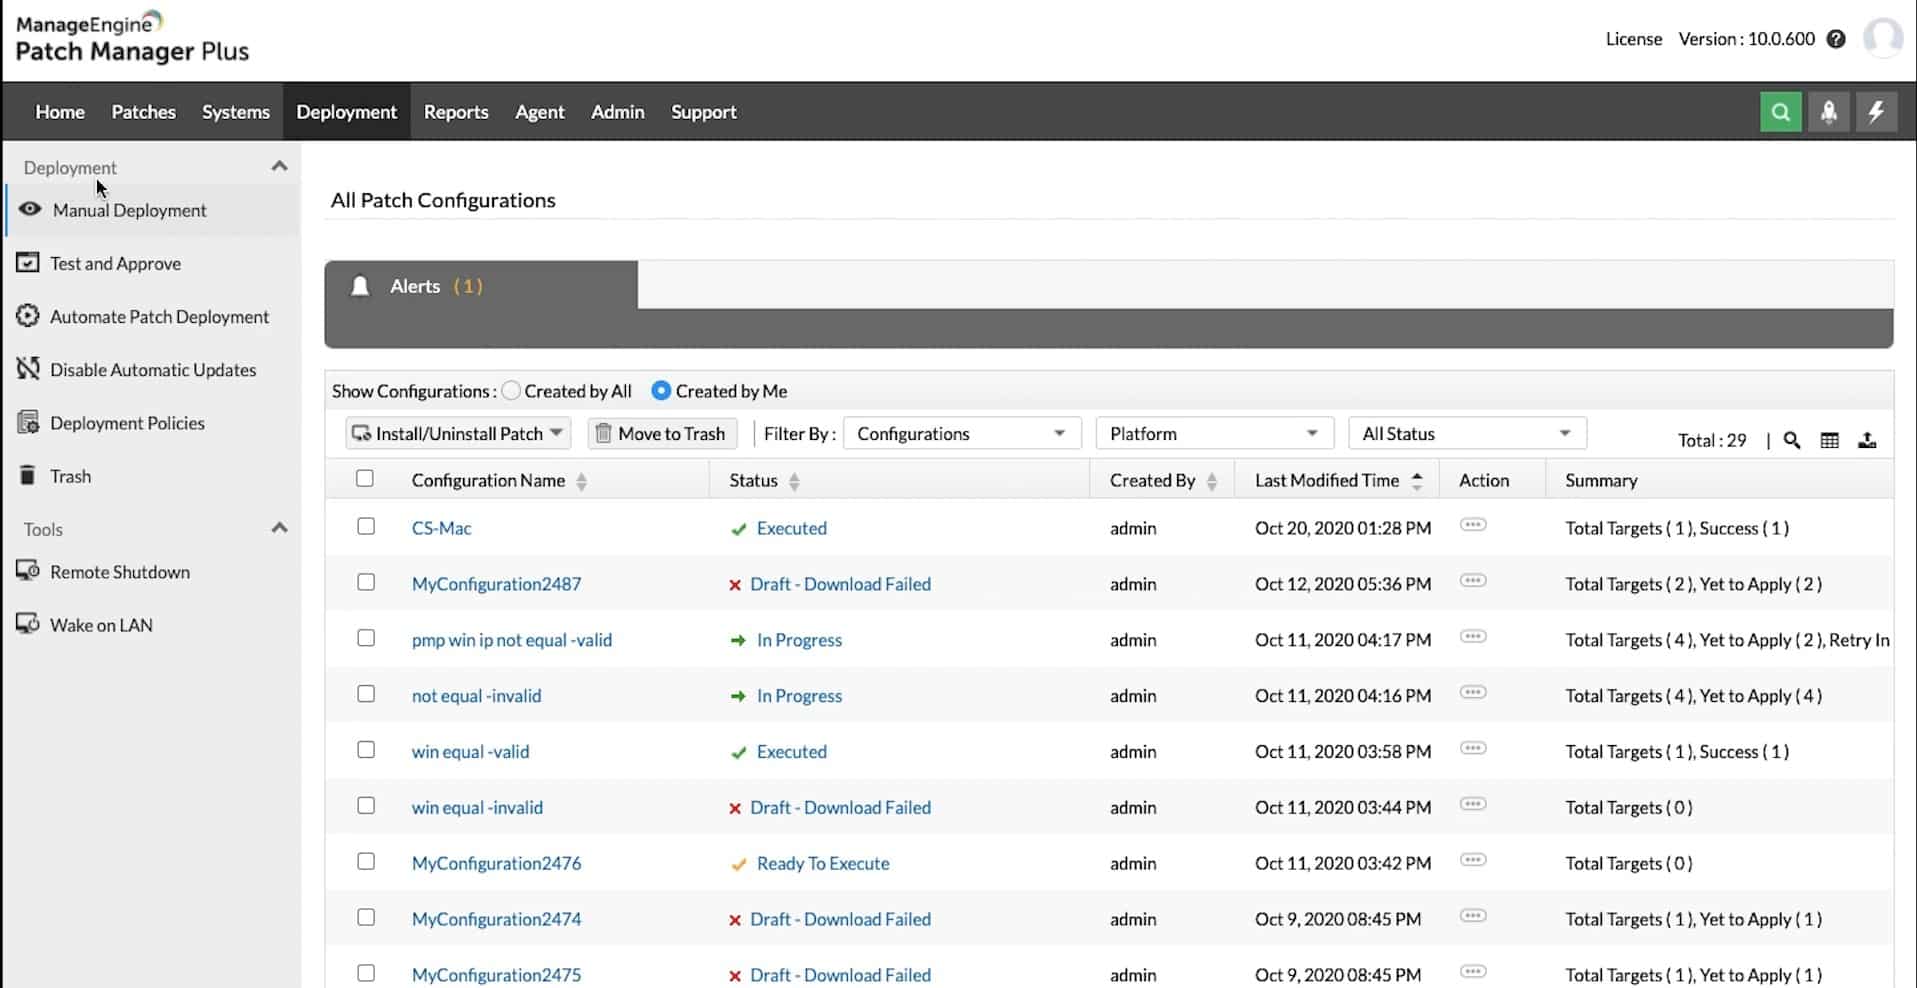Open action menu for MyConfiguration2476 row
The width and height of the screenshot is (1917, 988).
click(1473, 861)
